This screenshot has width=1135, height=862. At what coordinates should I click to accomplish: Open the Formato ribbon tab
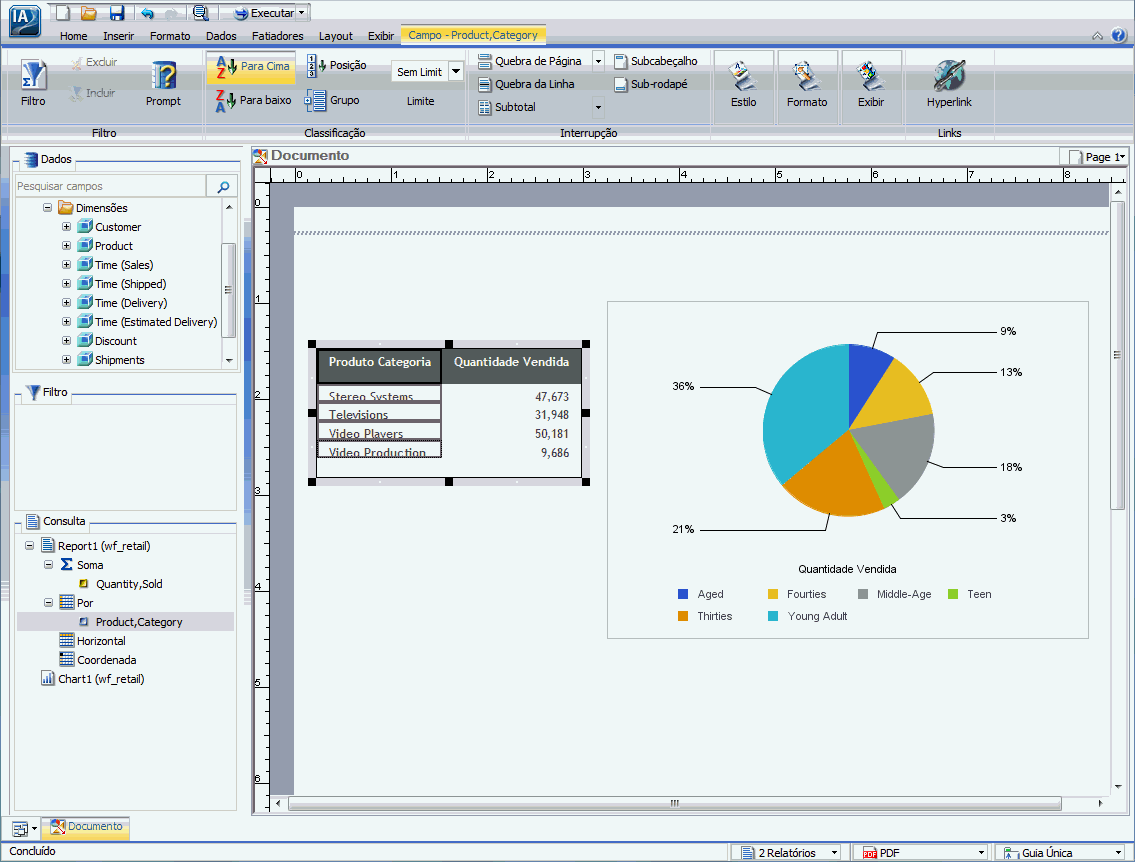click(x=170, y=36)
